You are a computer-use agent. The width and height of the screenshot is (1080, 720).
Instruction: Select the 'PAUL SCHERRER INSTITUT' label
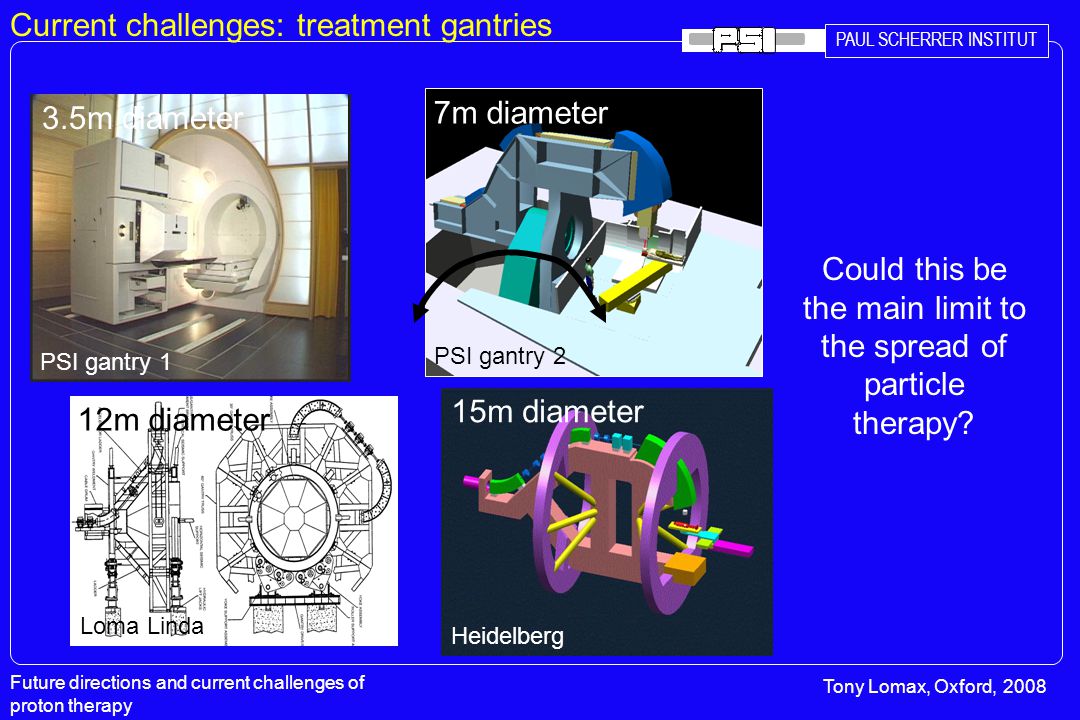point(937,40)
